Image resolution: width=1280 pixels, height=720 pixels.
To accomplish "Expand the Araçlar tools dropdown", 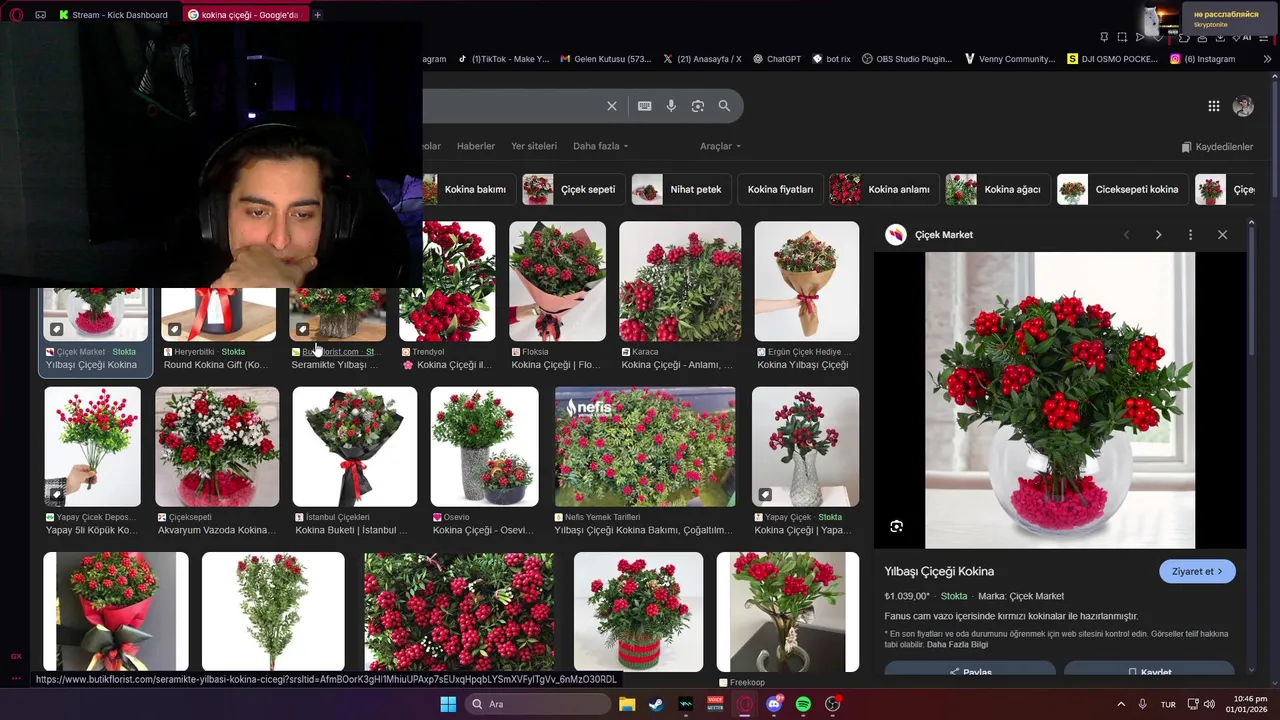I will (720, 146).
